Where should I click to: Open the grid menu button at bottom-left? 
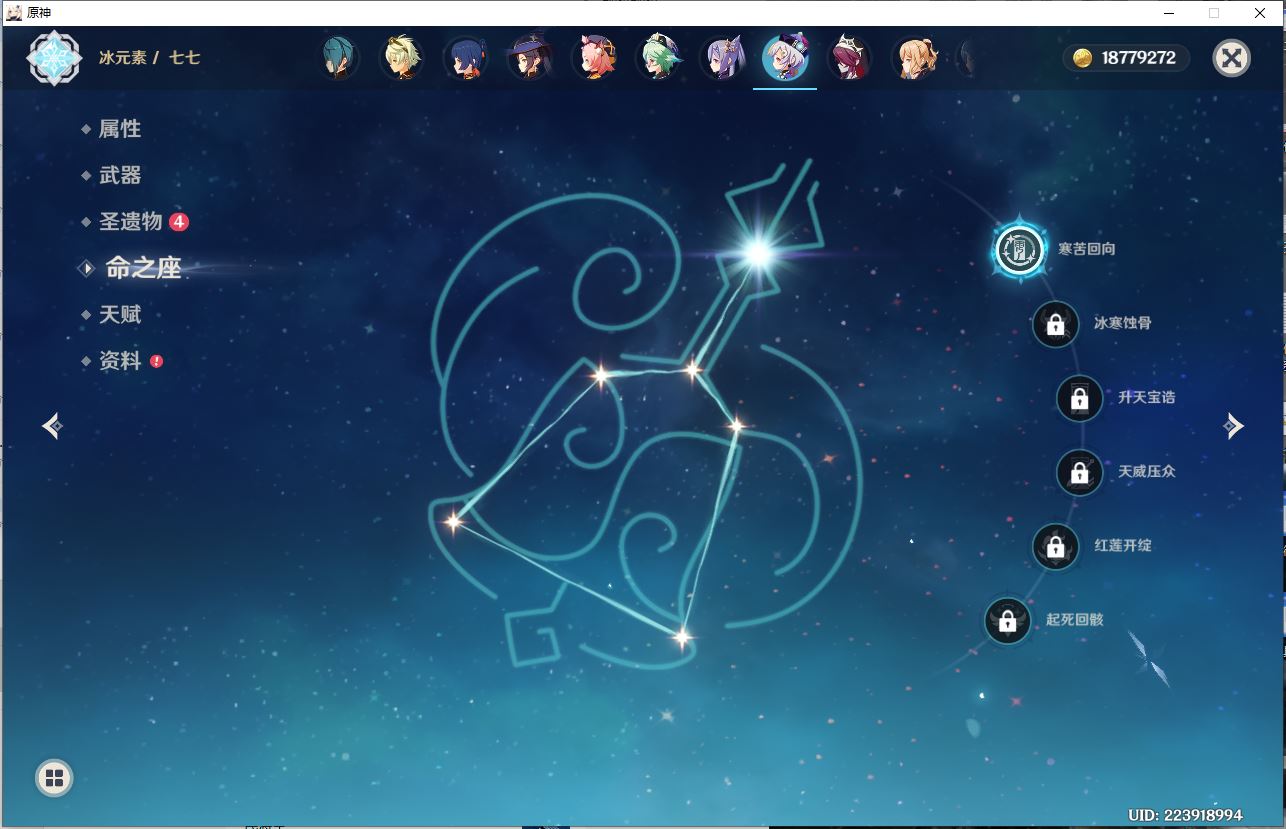[54, 778]
